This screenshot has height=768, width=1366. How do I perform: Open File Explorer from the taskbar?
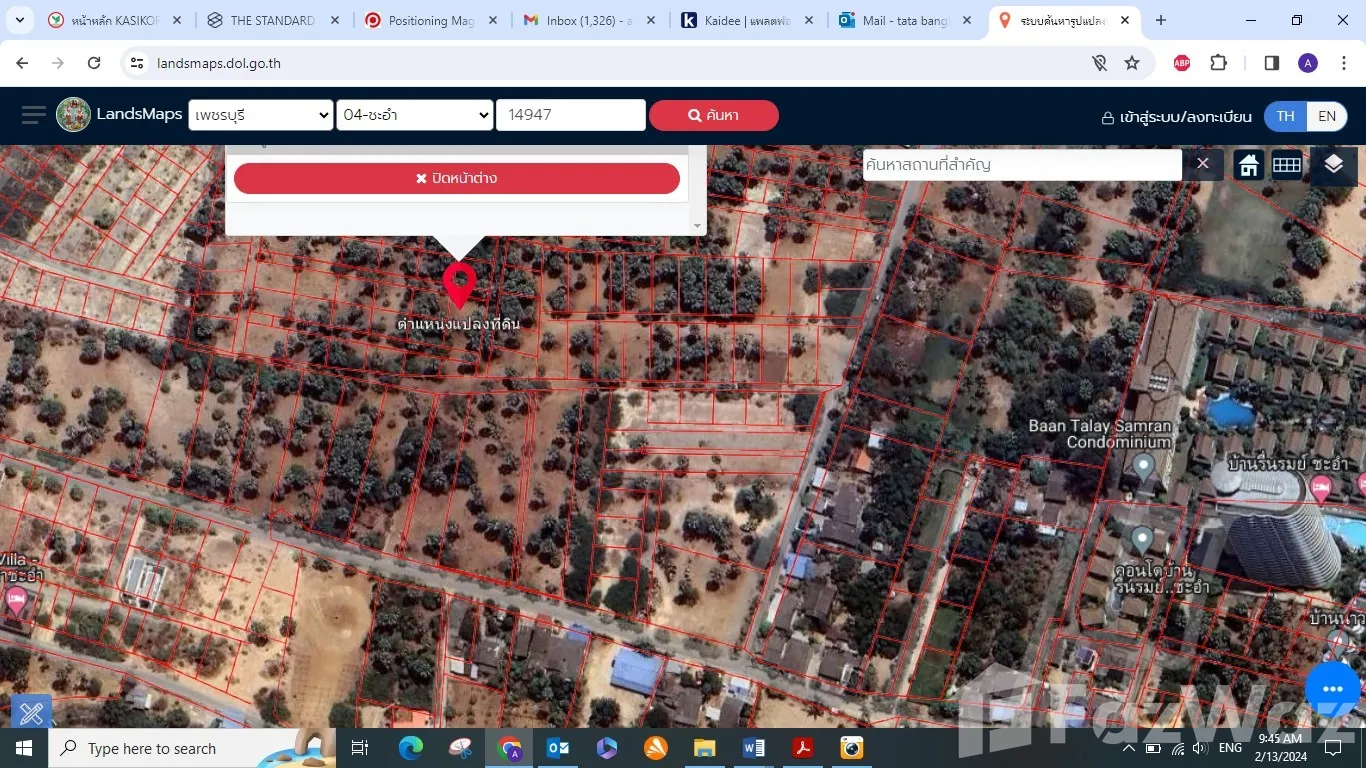click(x=705, y=748)
